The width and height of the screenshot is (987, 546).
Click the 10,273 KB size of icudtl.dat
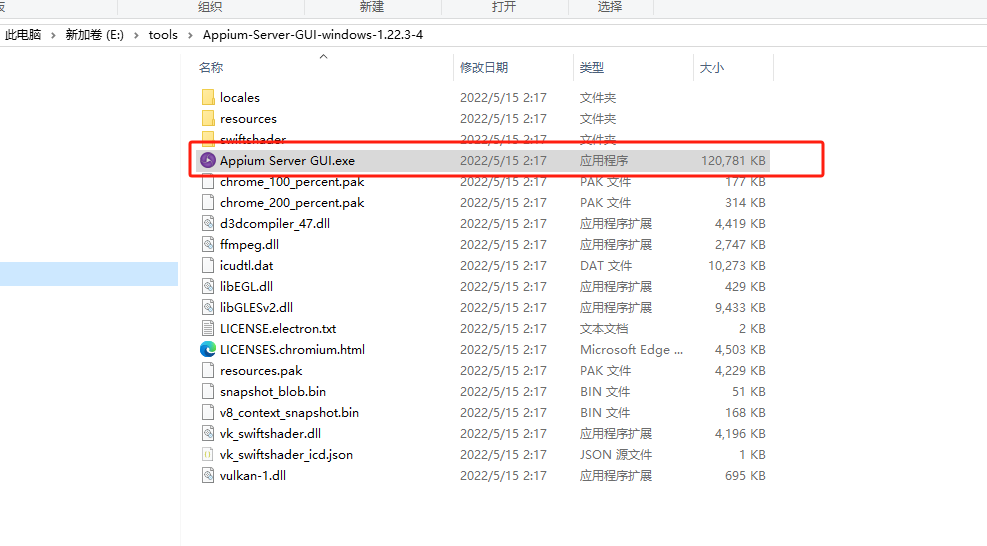(736, 266)
